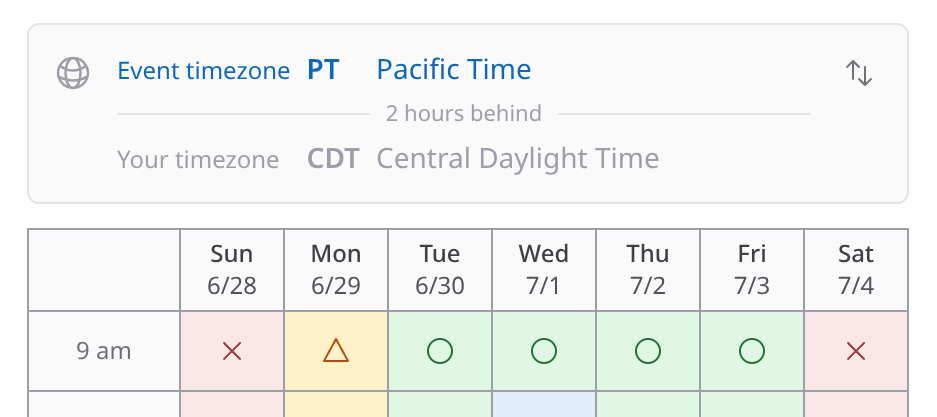Select the circle mark for Friday 9 am
Viewport: 937px width, 417px height.
752,351
